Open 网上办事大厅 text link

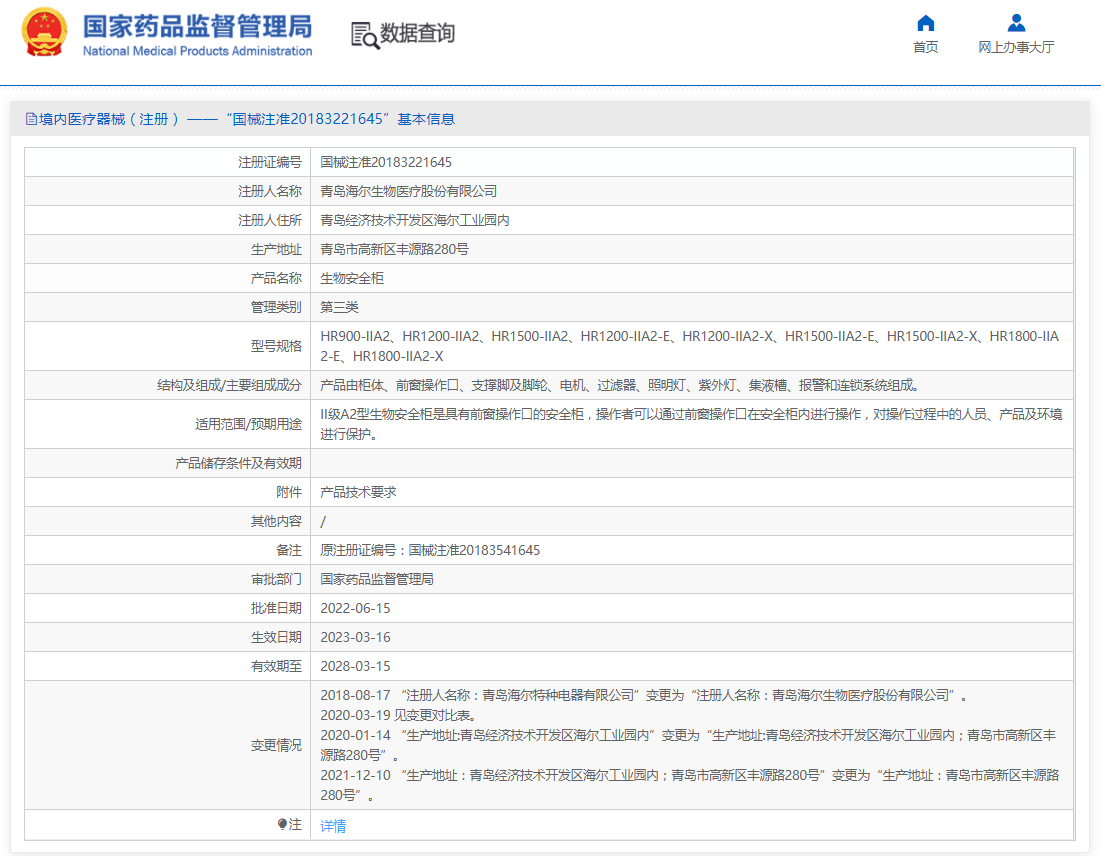click(x=1016, y=47)
